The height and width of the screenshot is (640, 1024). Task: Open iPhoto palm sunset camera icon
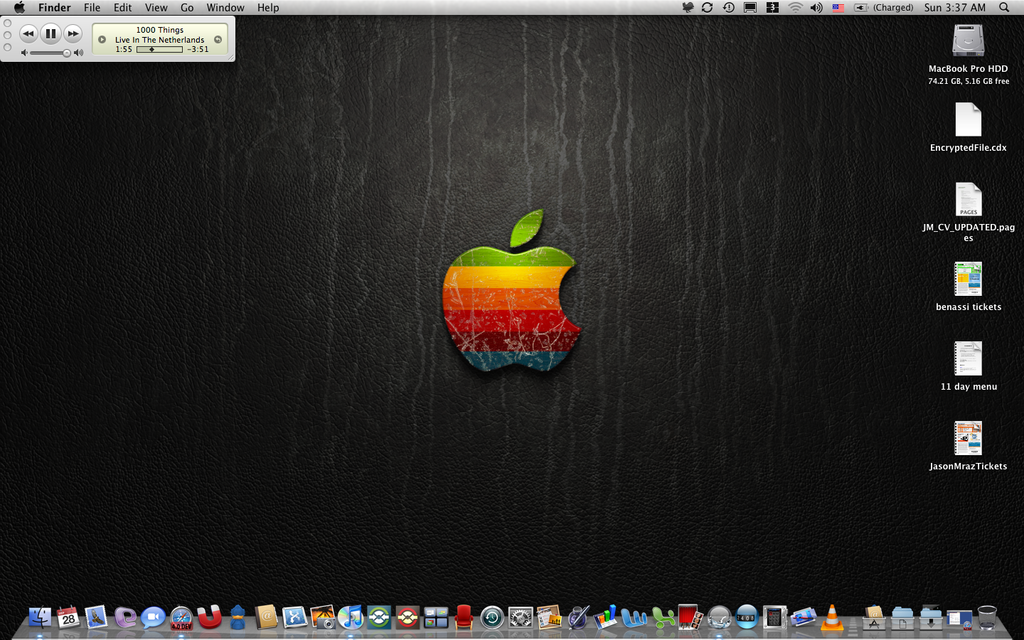(322, 617)
